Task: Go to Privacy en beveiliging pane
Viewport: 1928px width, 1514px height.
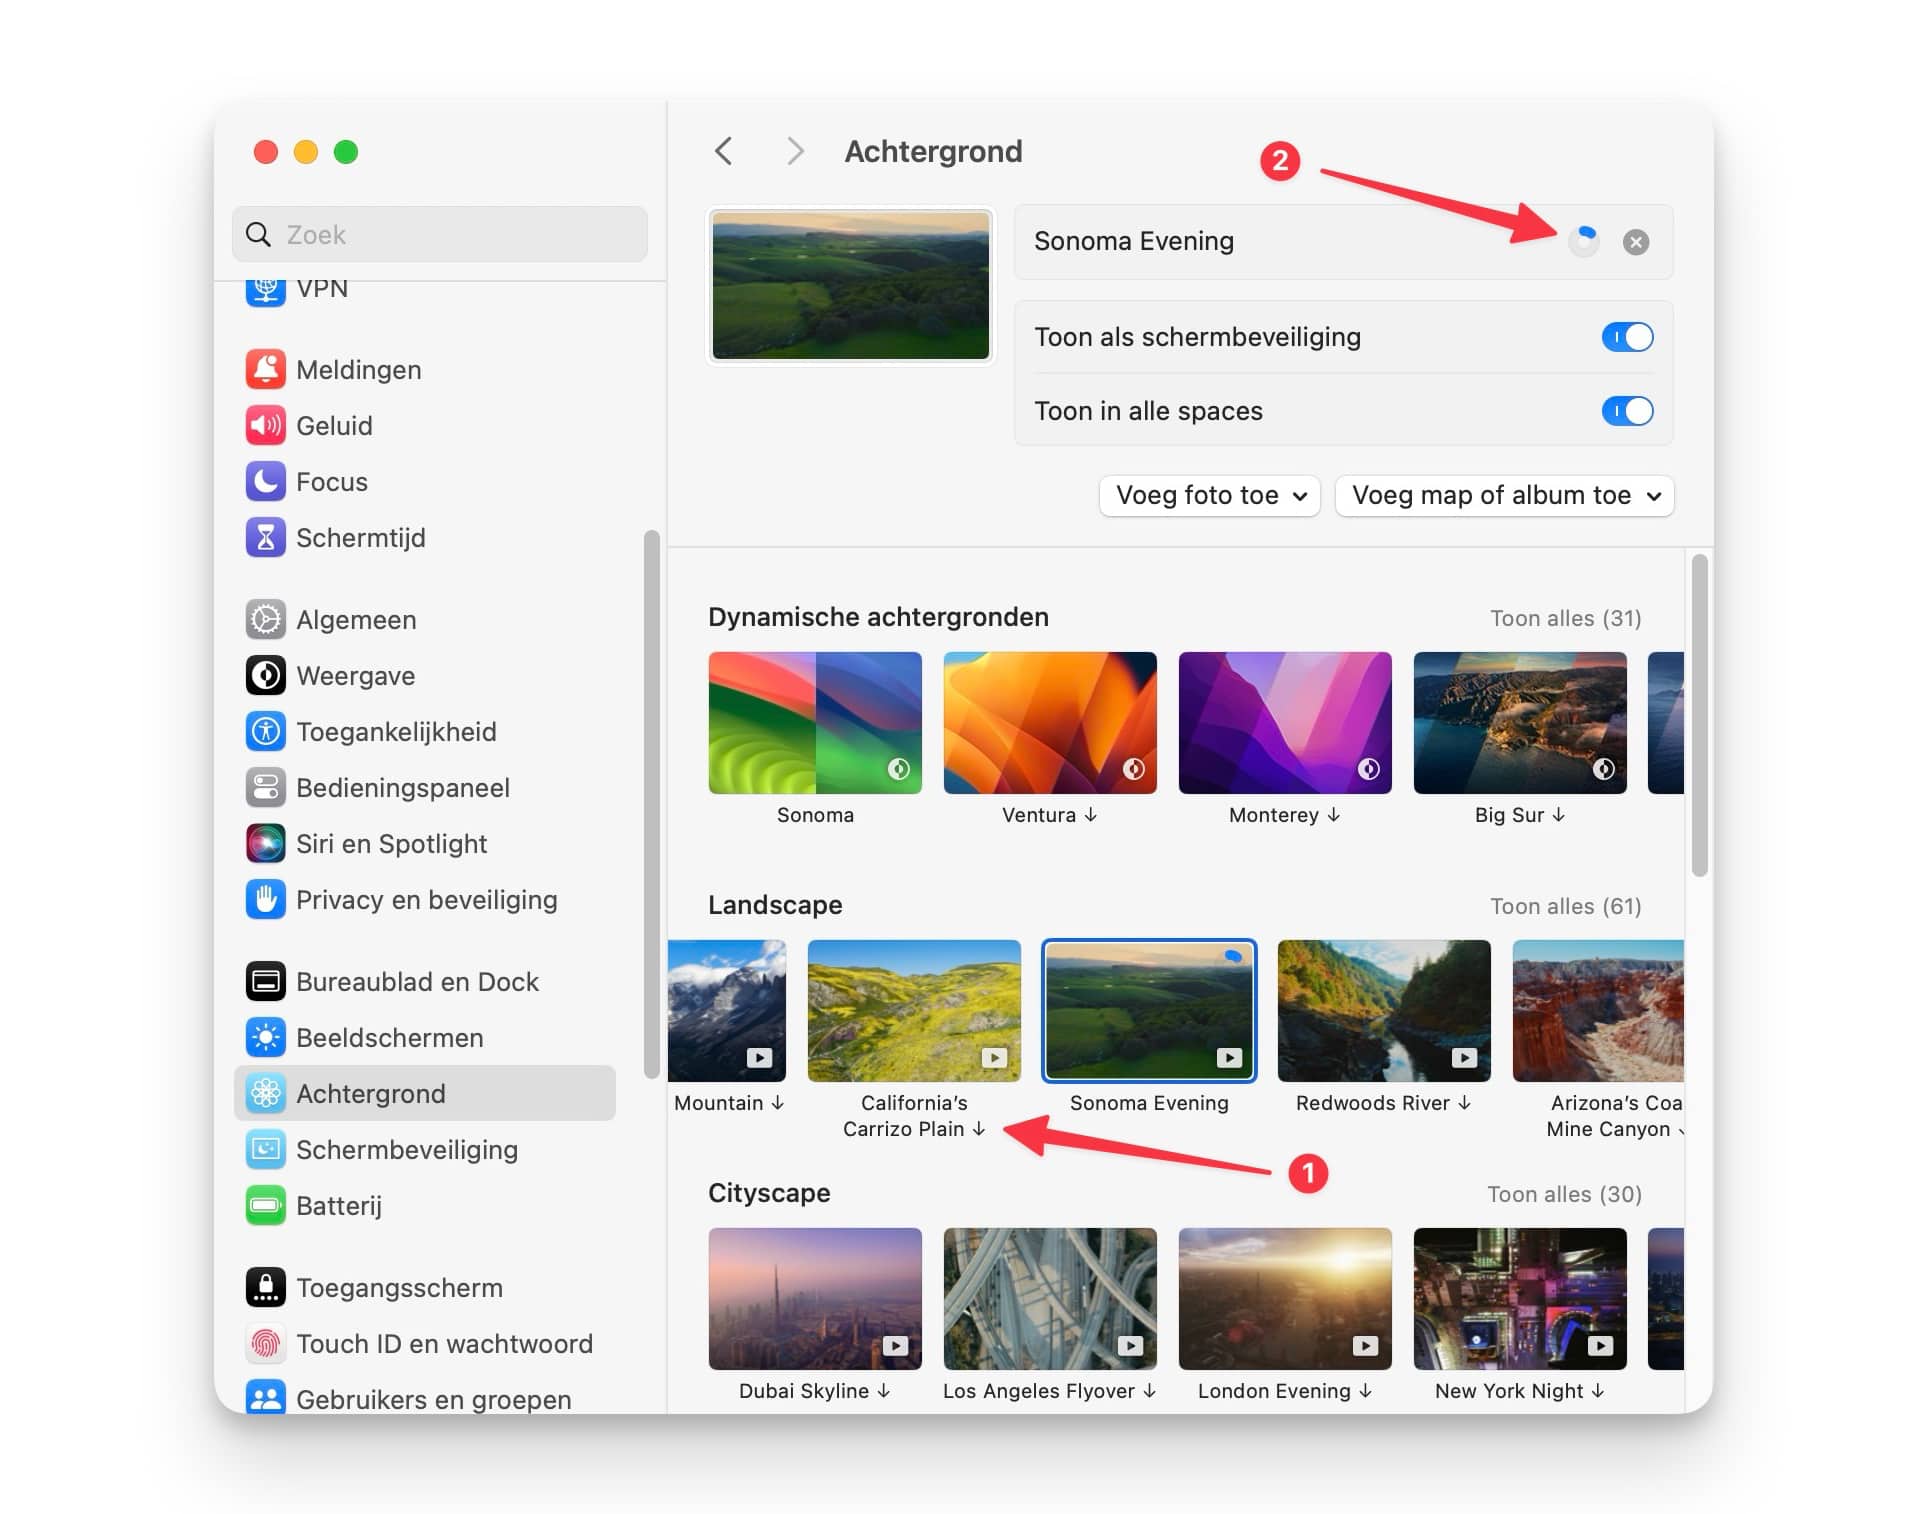Action: coord(425,900)
